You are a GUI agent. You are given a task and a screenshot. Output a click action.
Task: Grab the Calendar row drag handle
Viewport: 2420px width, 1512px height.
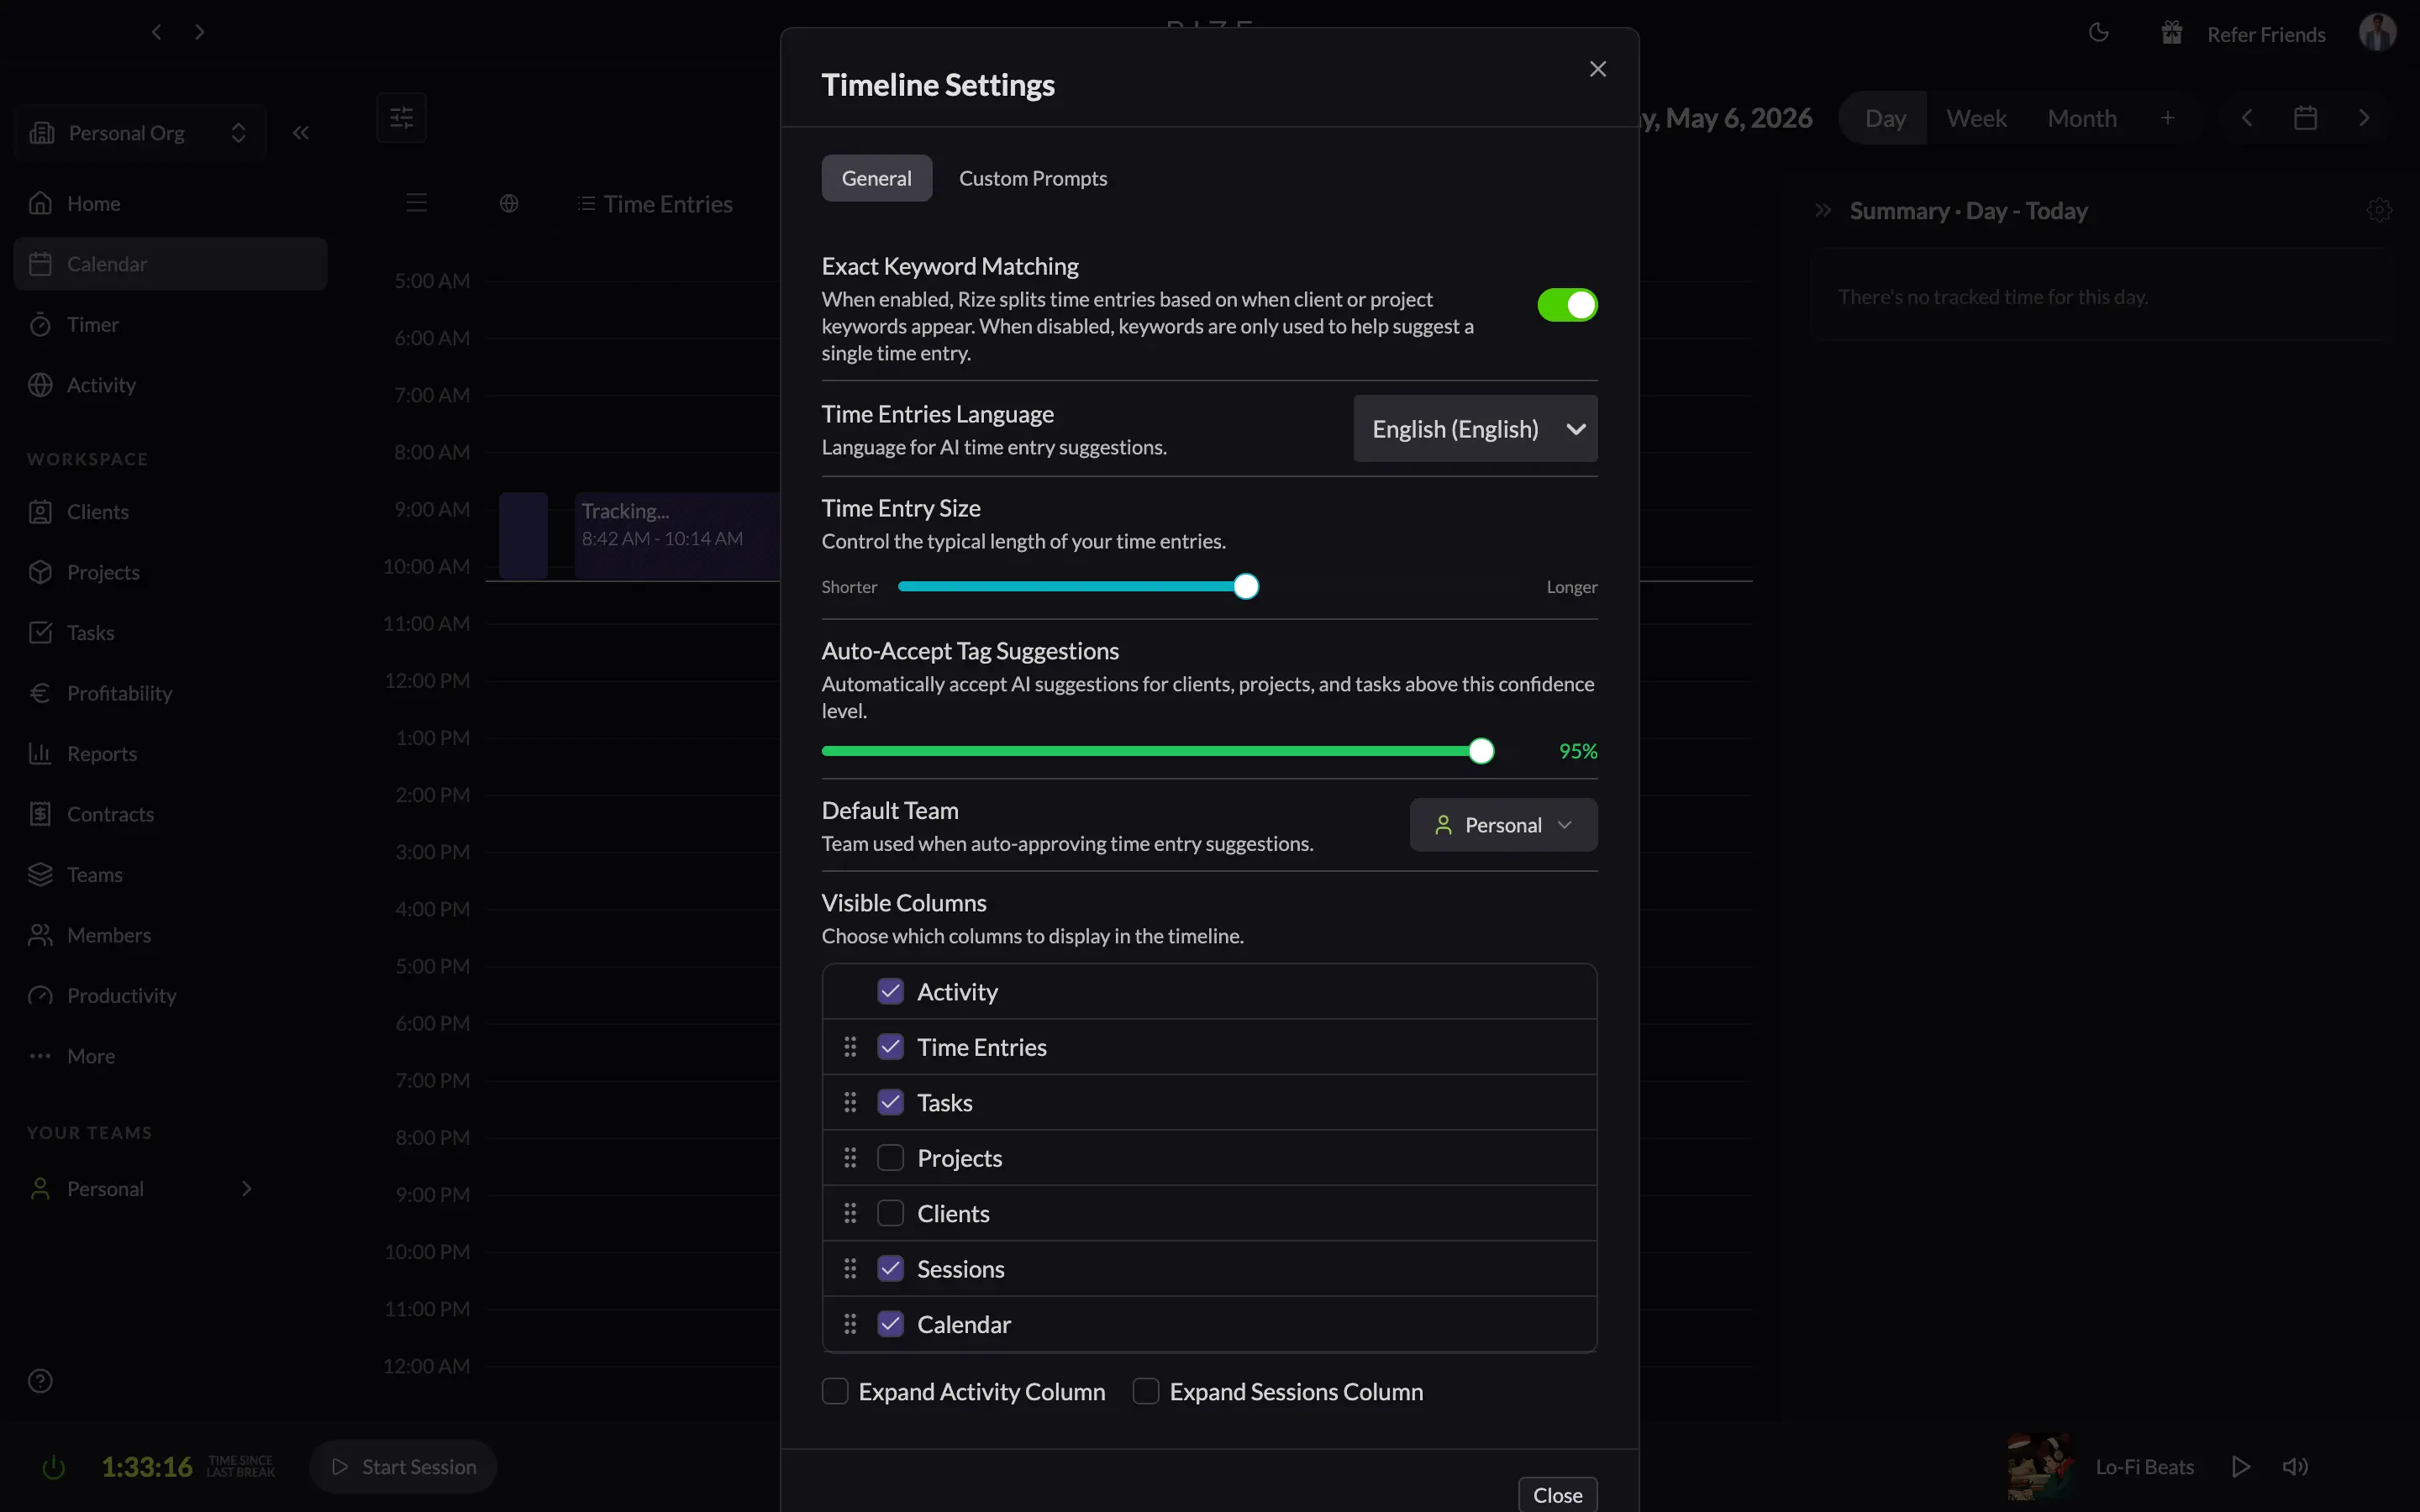850,1324
